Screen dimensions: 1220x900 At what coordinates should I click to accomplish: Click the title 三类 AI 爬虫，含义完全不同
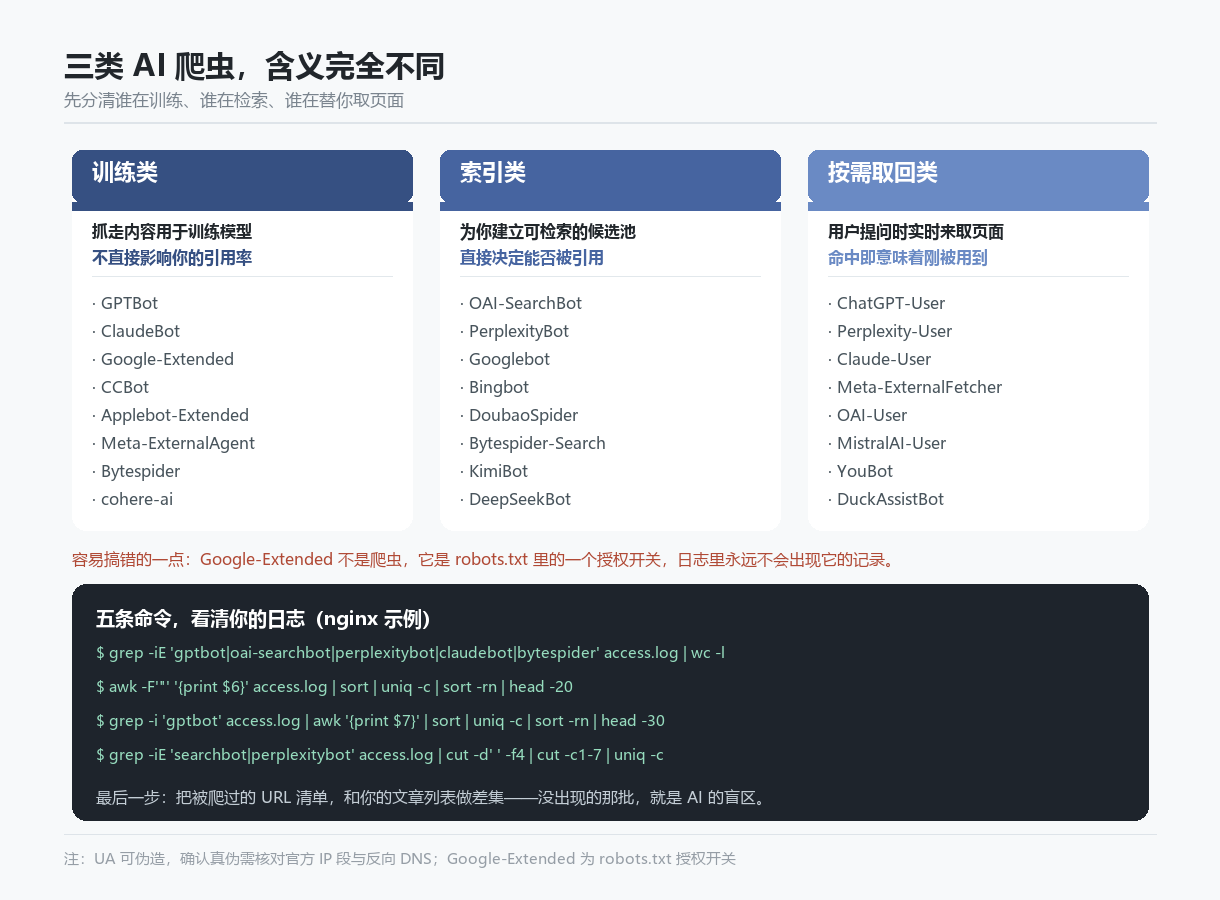[x=254, y=67]
